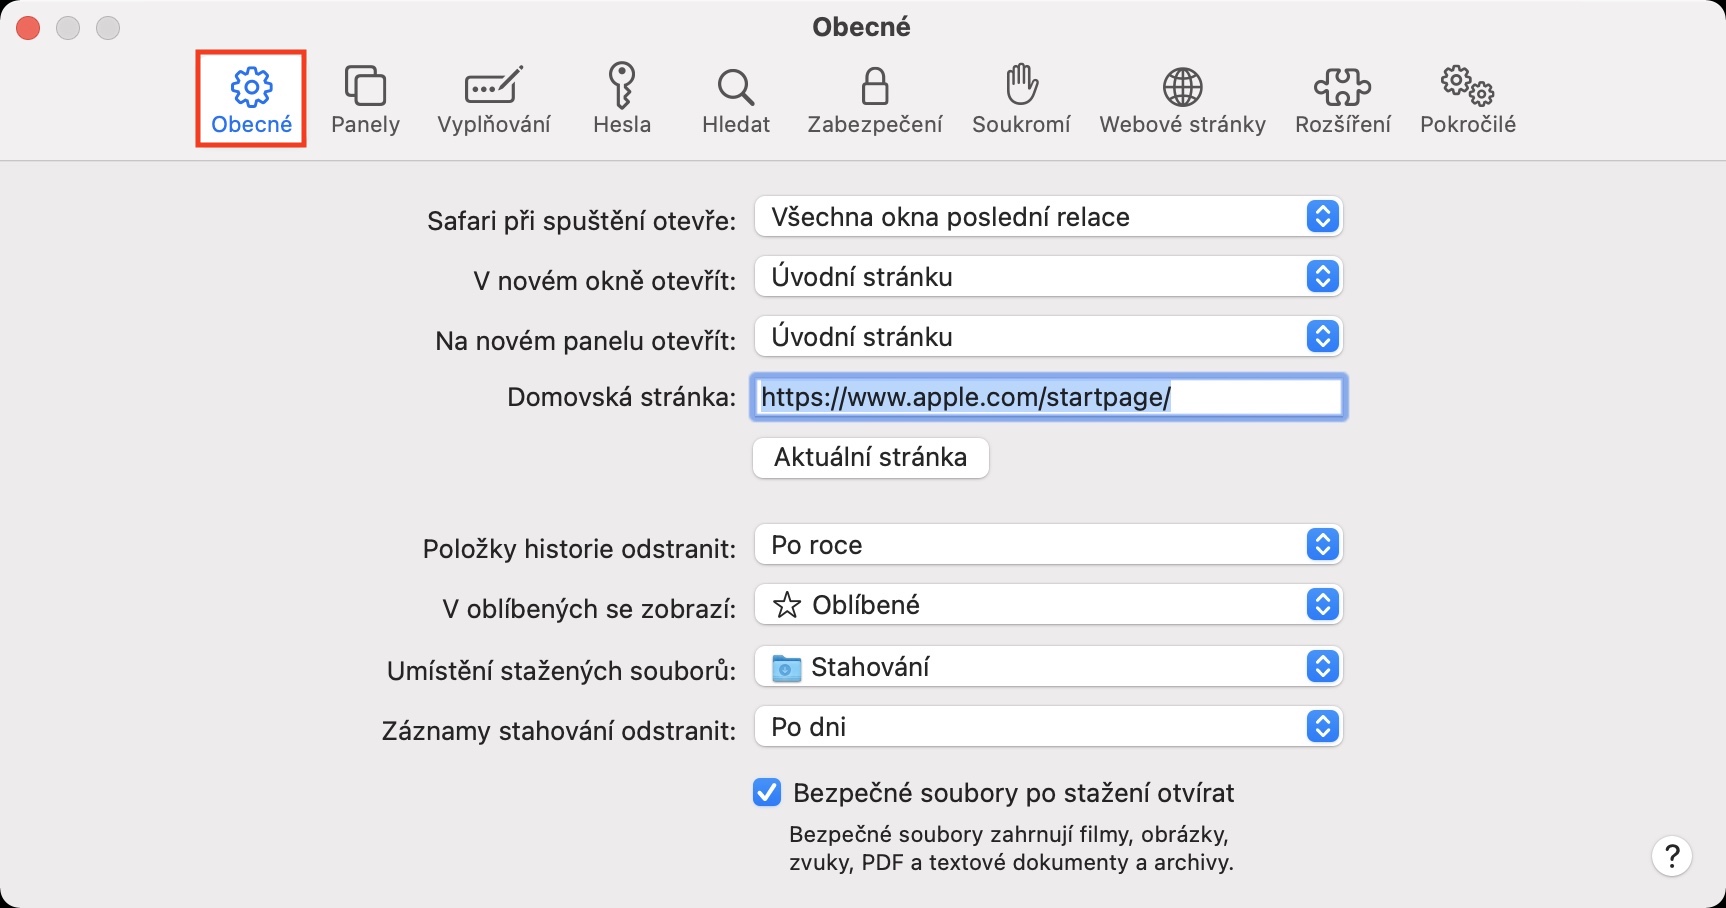1726x908 pixels.
Task: Open the Vyplňování autofill preferences icon
Action: [x=493, y=87]
